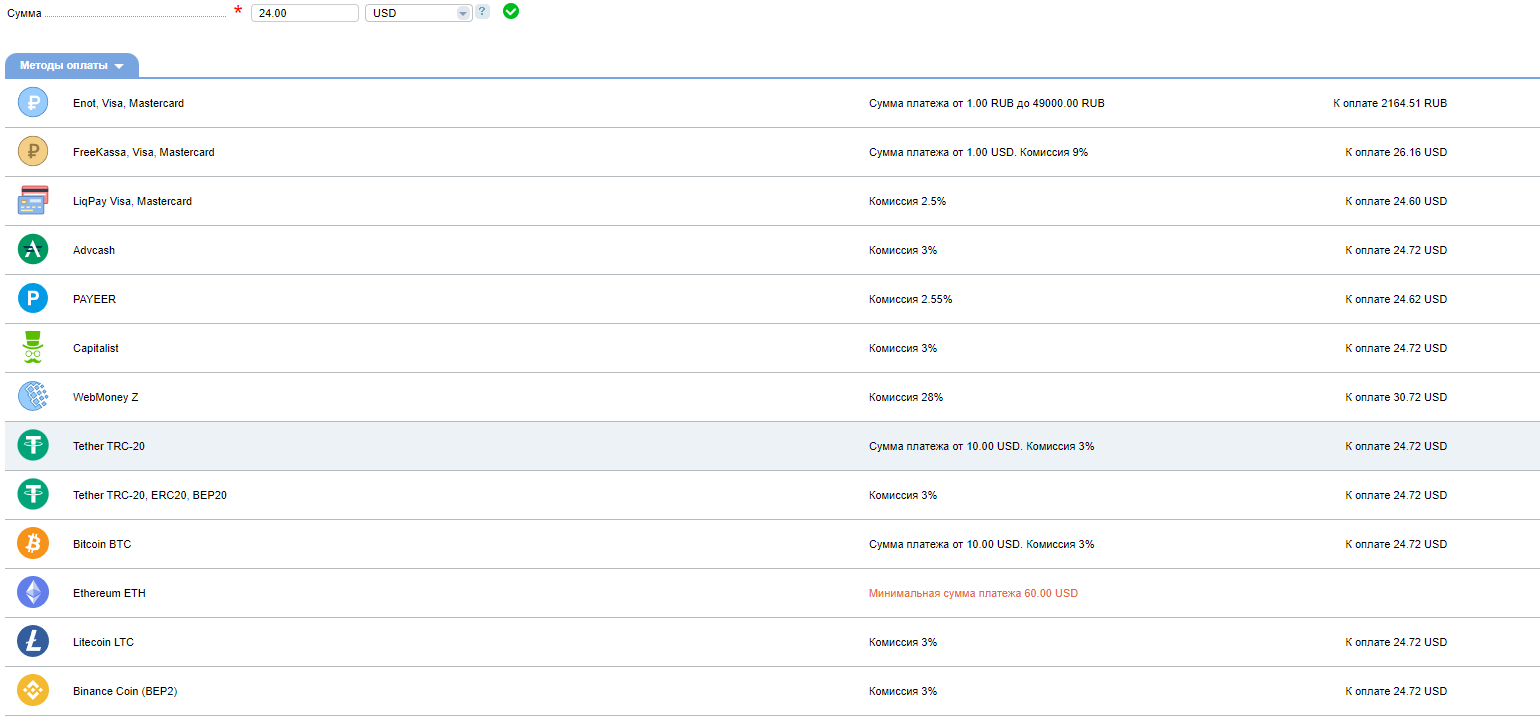This screenshot has width=1540, height=716.
Task: Click the Tether TRC-20 icon in highlighted row
Action: [x=33, y=445]
